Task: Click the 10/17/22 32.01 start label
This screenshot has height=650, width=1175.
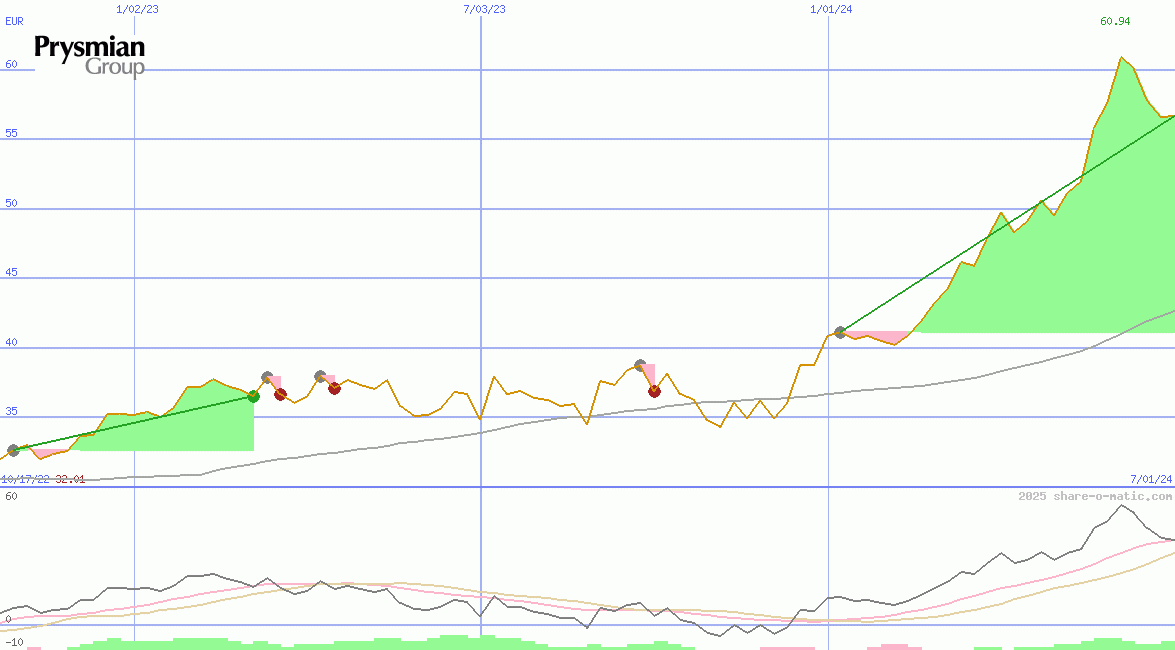Action: (42, 480)
